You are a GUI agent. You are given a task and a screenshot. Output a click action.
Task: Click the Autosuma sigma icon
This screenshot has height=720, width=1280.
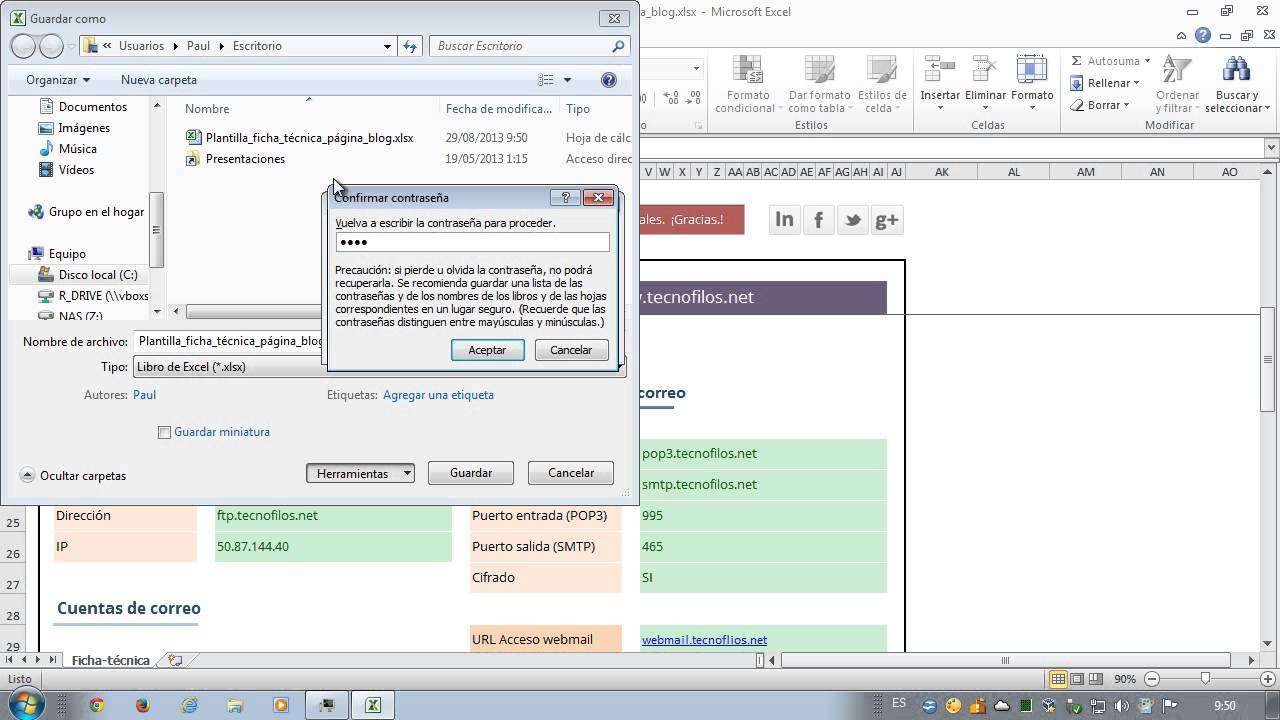(x=1077, y=61)
